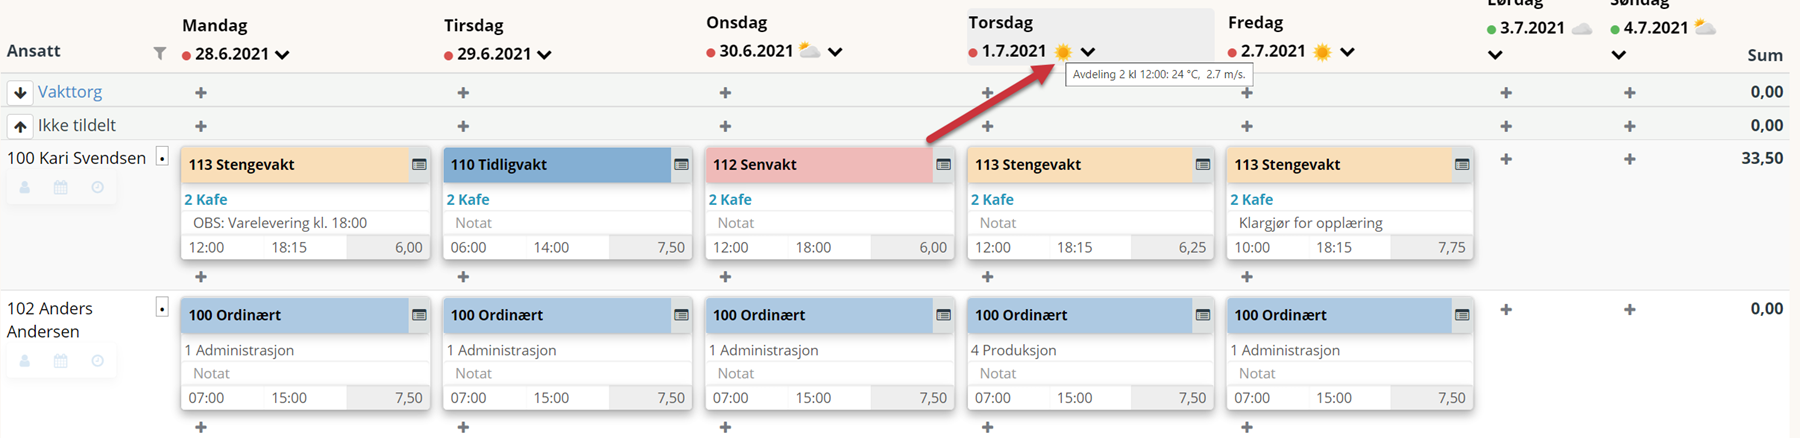Open details icon on Kari's 112 Senvakt shift

(x=943, y=165)
